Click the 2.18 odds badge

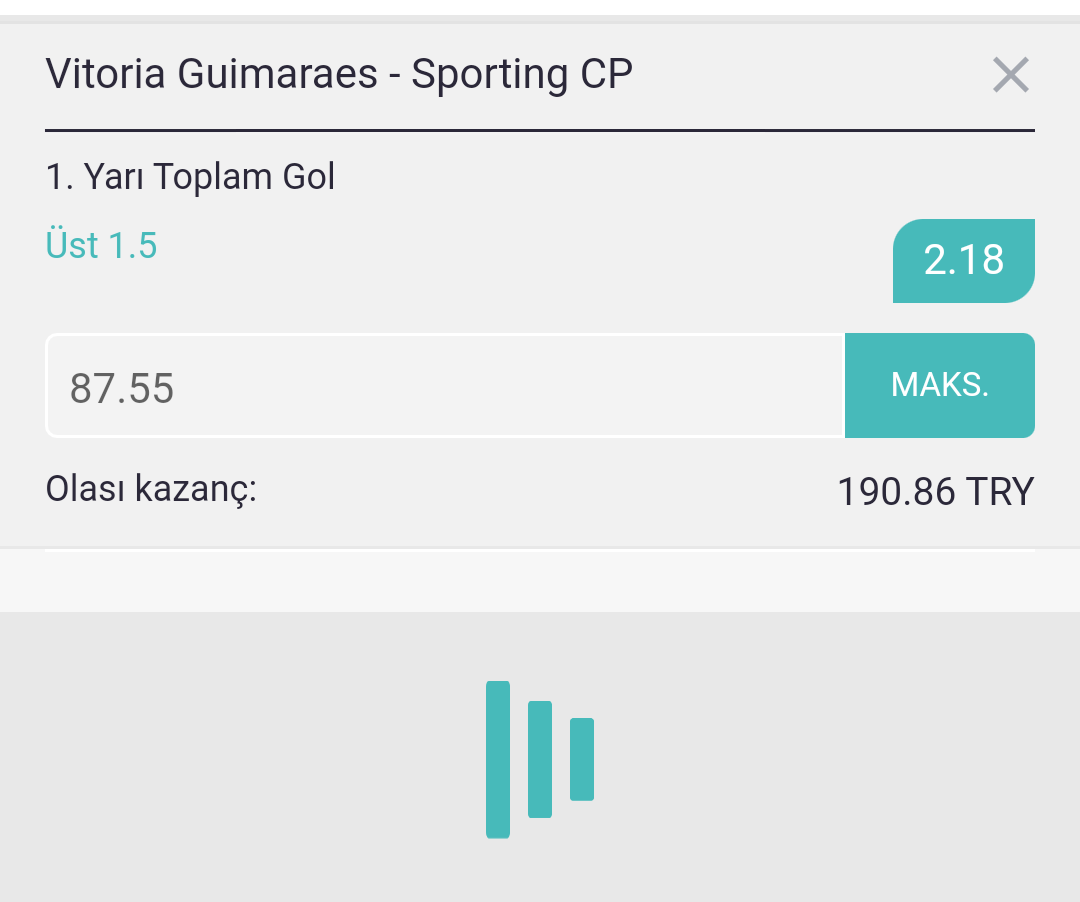(x=964, y=260)
